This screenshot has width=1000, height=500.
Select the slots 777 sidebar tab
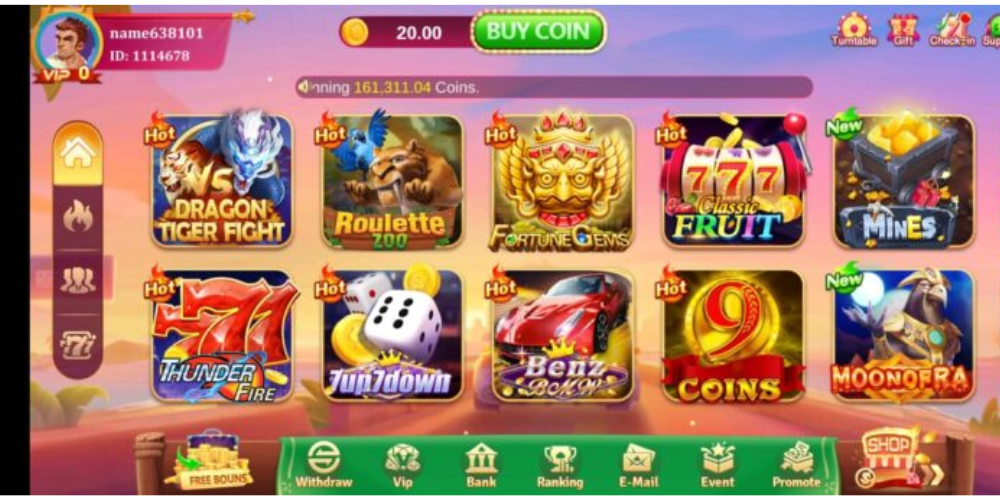click(78, 345)
